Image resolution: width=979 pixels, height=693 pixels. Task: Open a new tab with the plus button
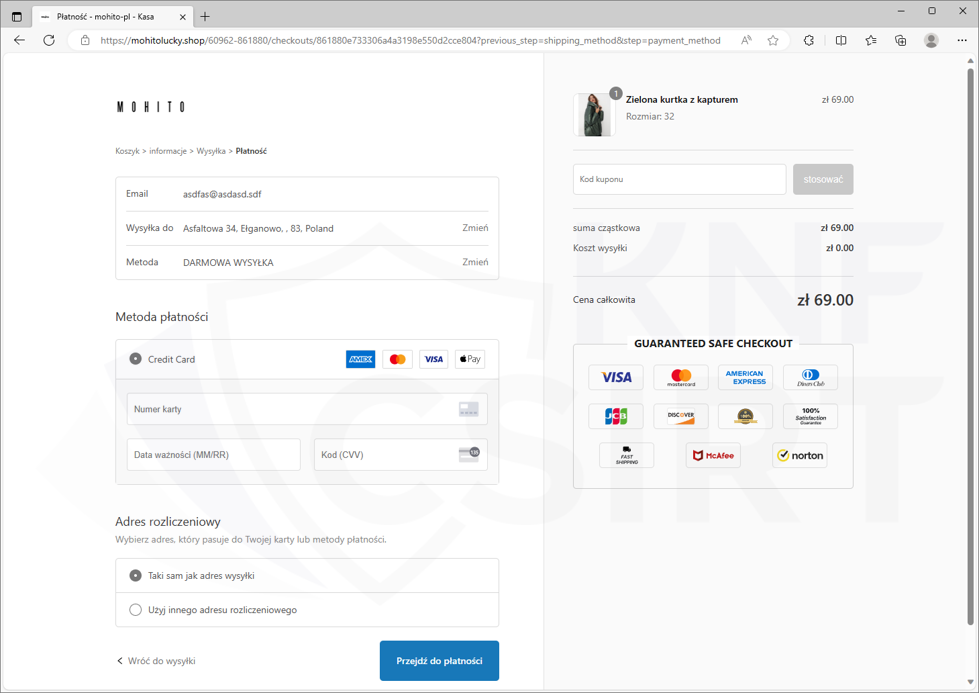(205, 17)
